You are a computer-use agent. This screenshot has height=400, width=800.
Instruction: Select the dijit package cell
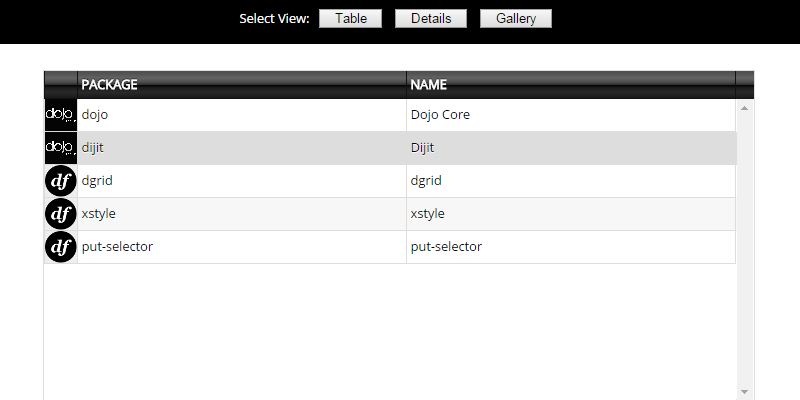tap(242, 148)
